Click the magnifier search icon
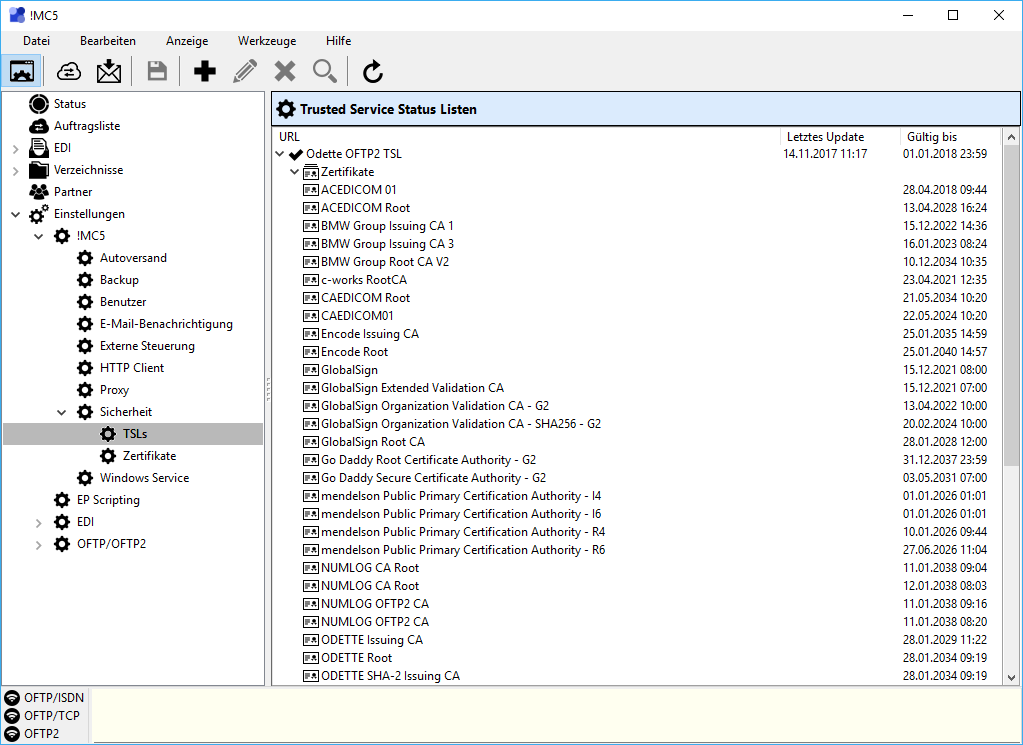 pos(325,71)
